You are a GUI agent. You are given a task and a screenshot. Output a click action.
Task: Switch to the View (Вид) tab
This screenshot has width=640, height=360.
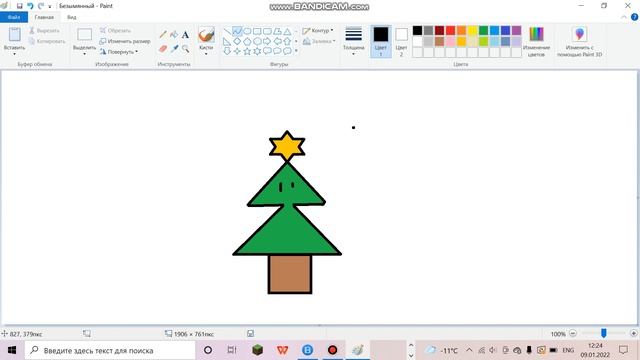pyautogui.click(x=71, y=17)
